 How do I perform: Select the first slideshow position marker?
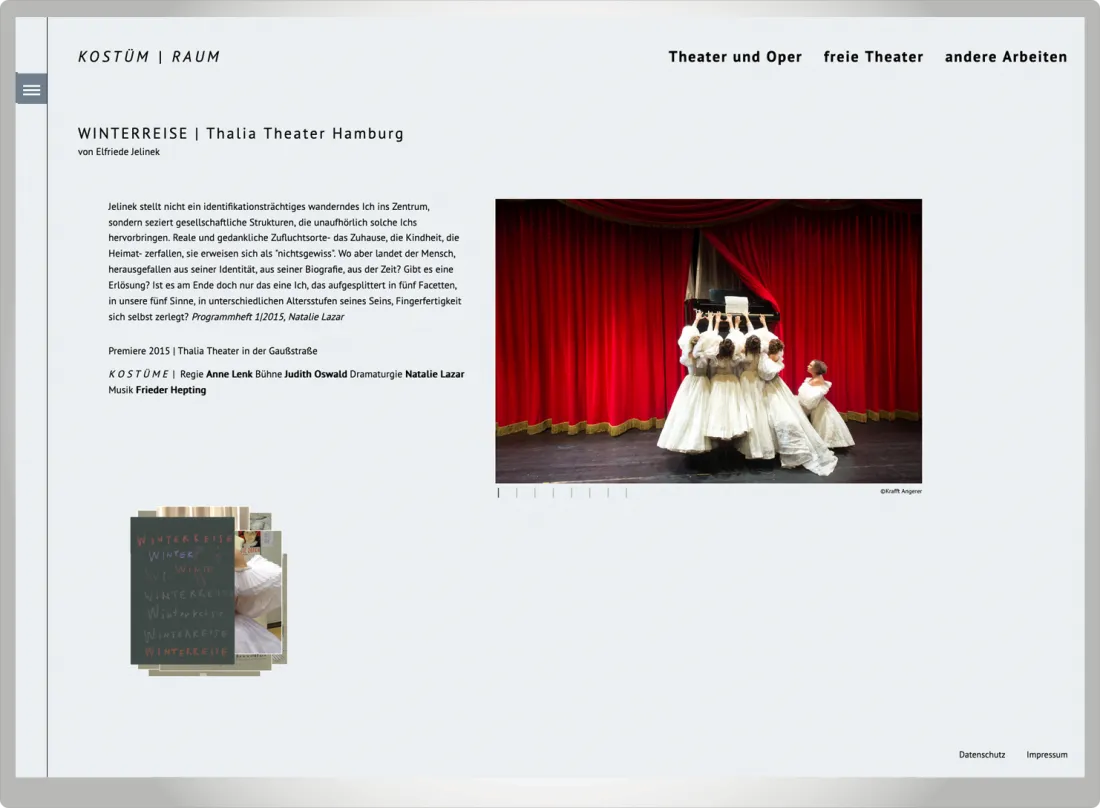pos(498,492)
